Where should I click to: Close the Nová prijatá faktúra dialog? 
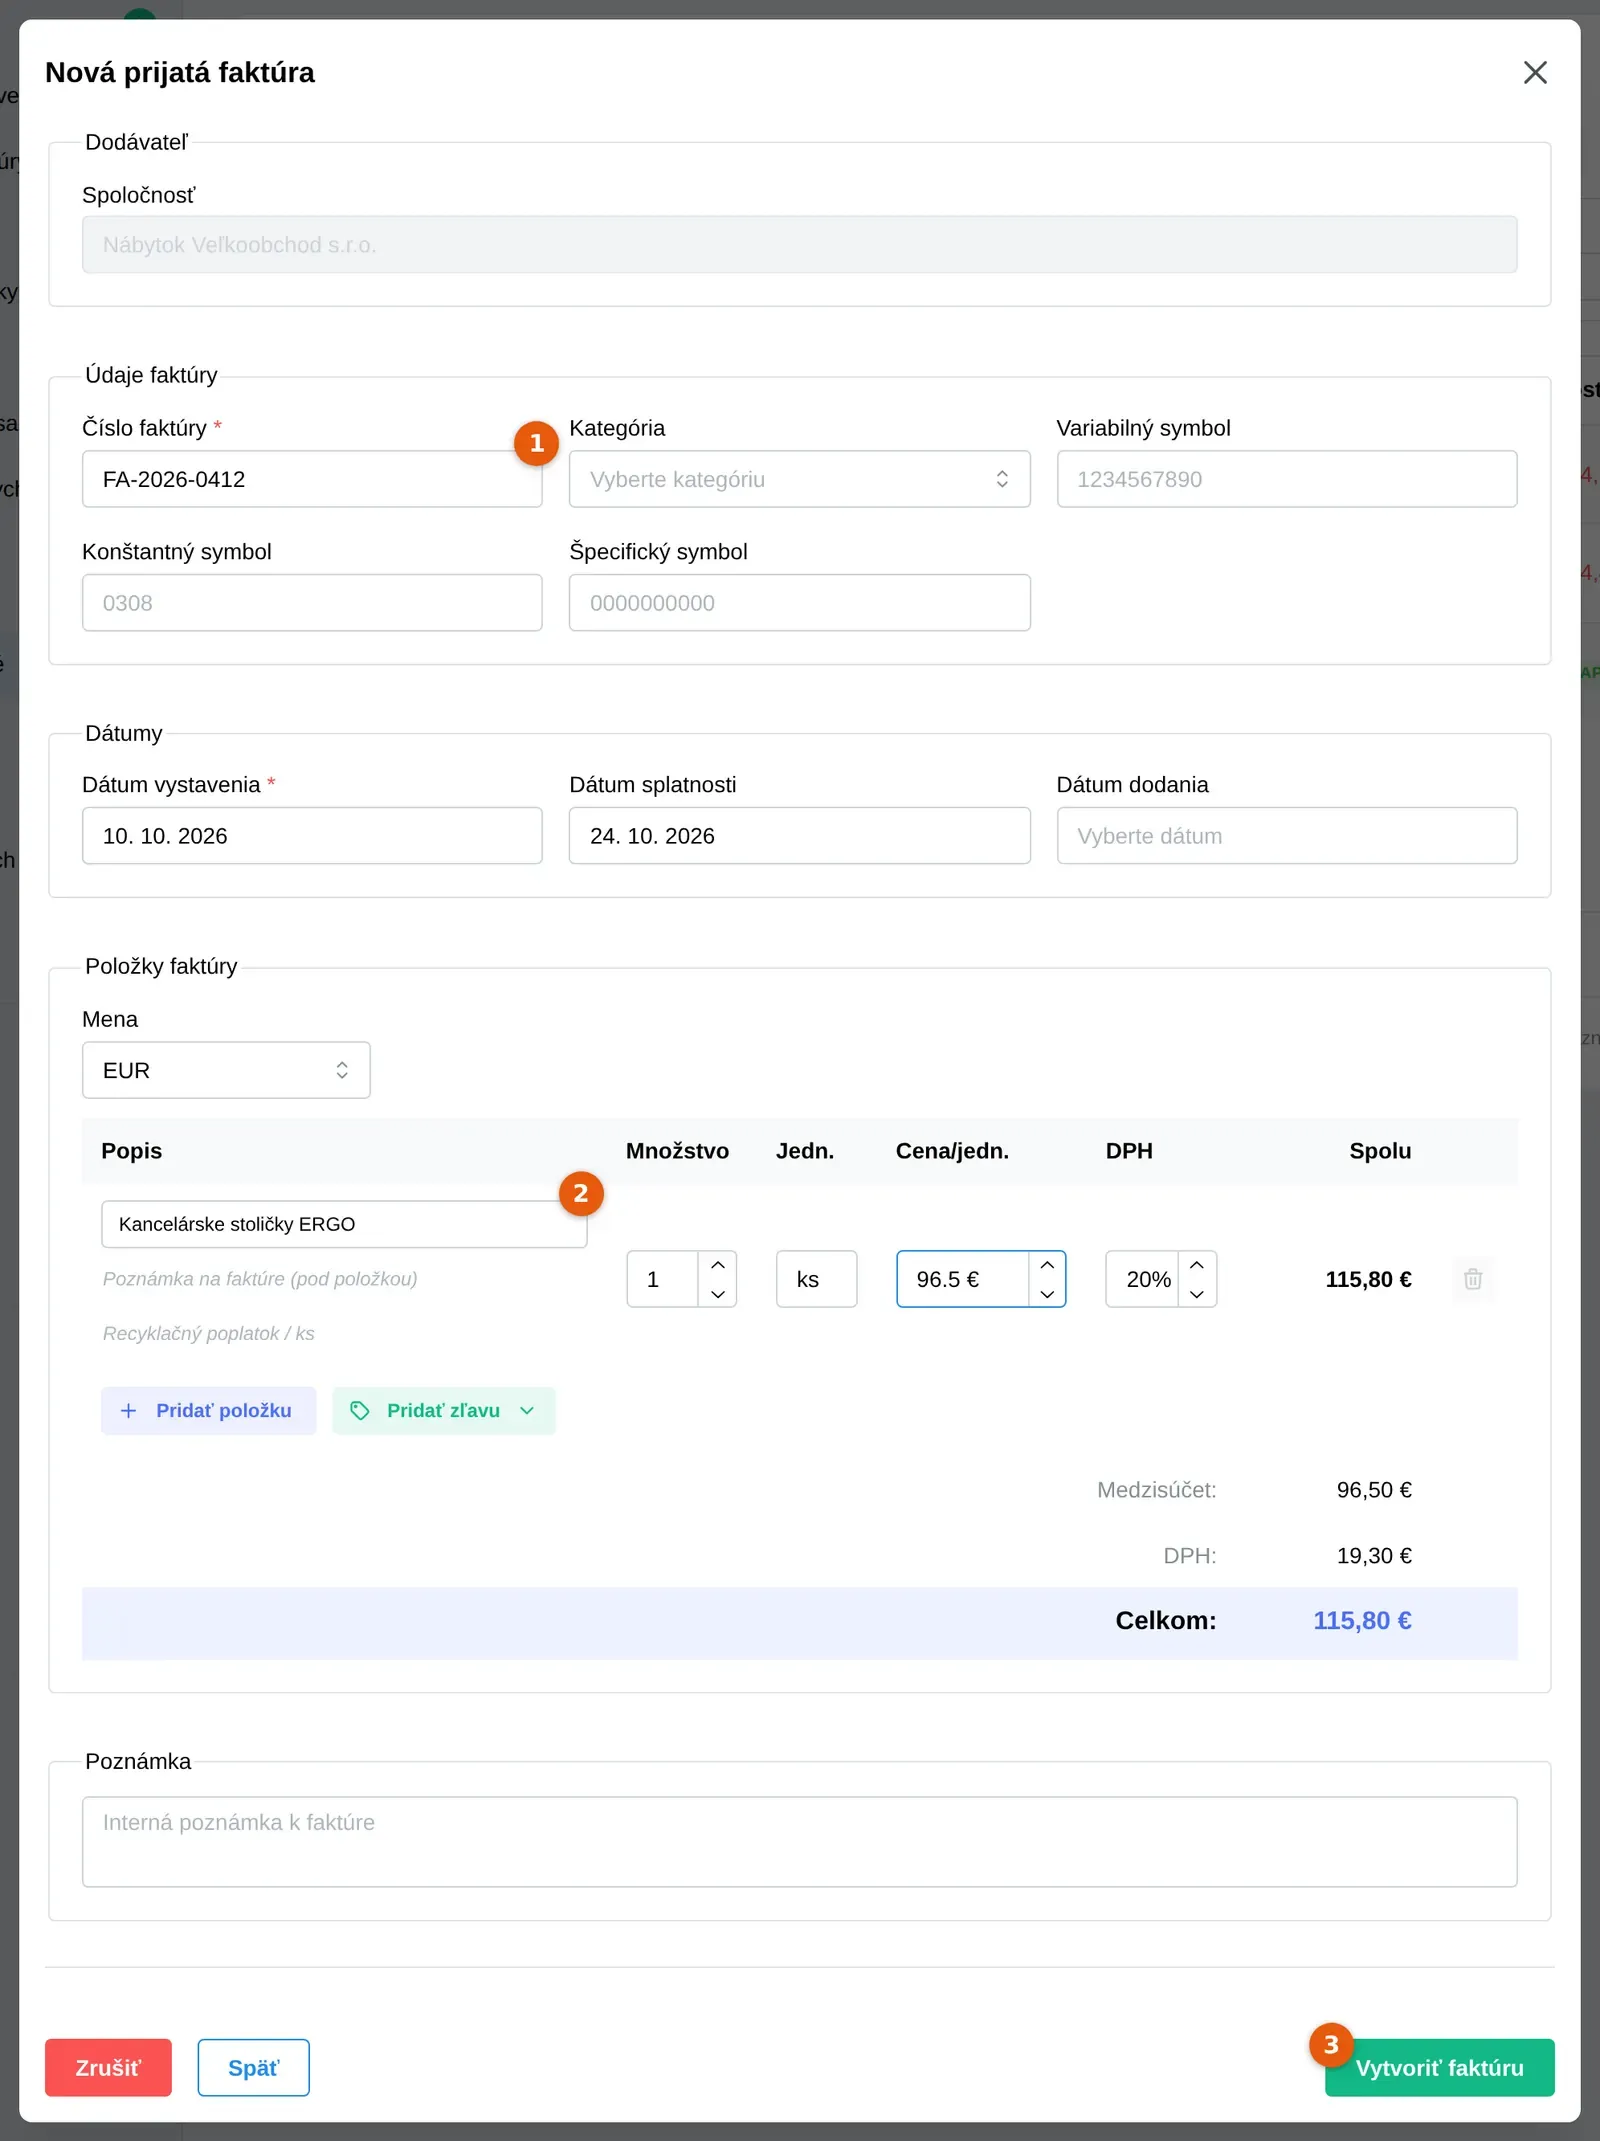tap(1535, 72)
